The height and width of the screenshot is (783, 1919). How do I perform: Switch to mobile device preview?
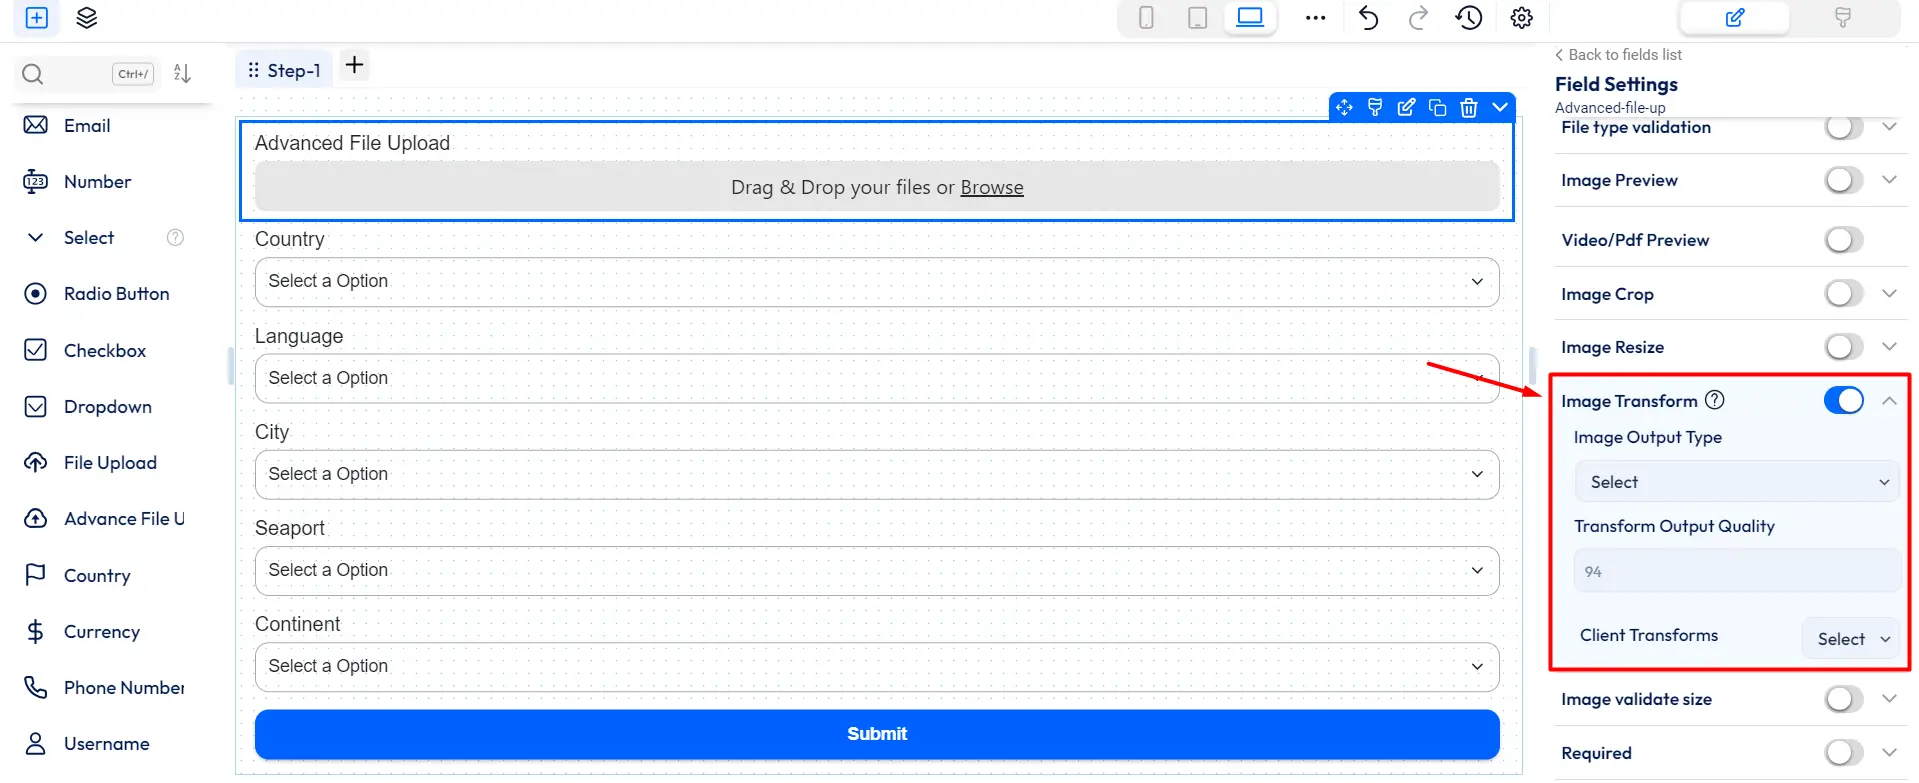(x=1146, y=18)
